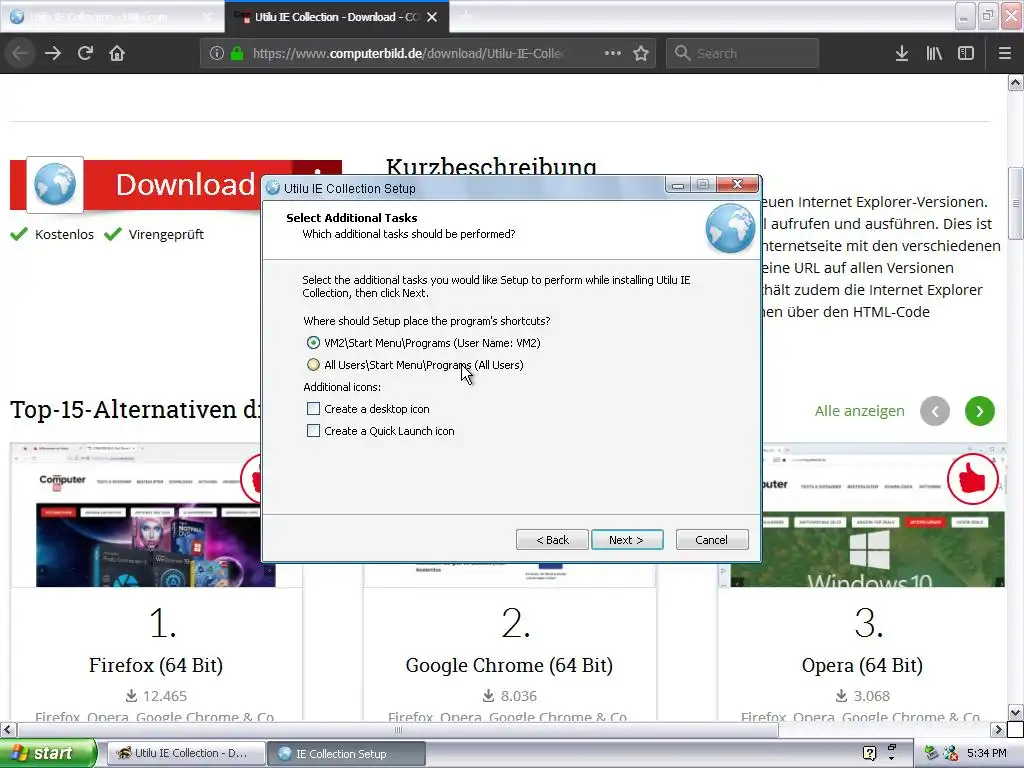Click the Firefox Search field
This screenshot has width=1024, height=768.
(x=742, y=53)
